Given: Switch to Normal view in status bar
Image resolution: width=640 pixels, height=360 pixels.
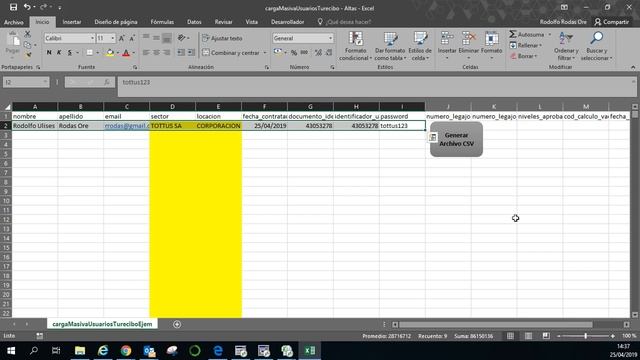Looking at the screenshot, I should click(x=510, y=336).
